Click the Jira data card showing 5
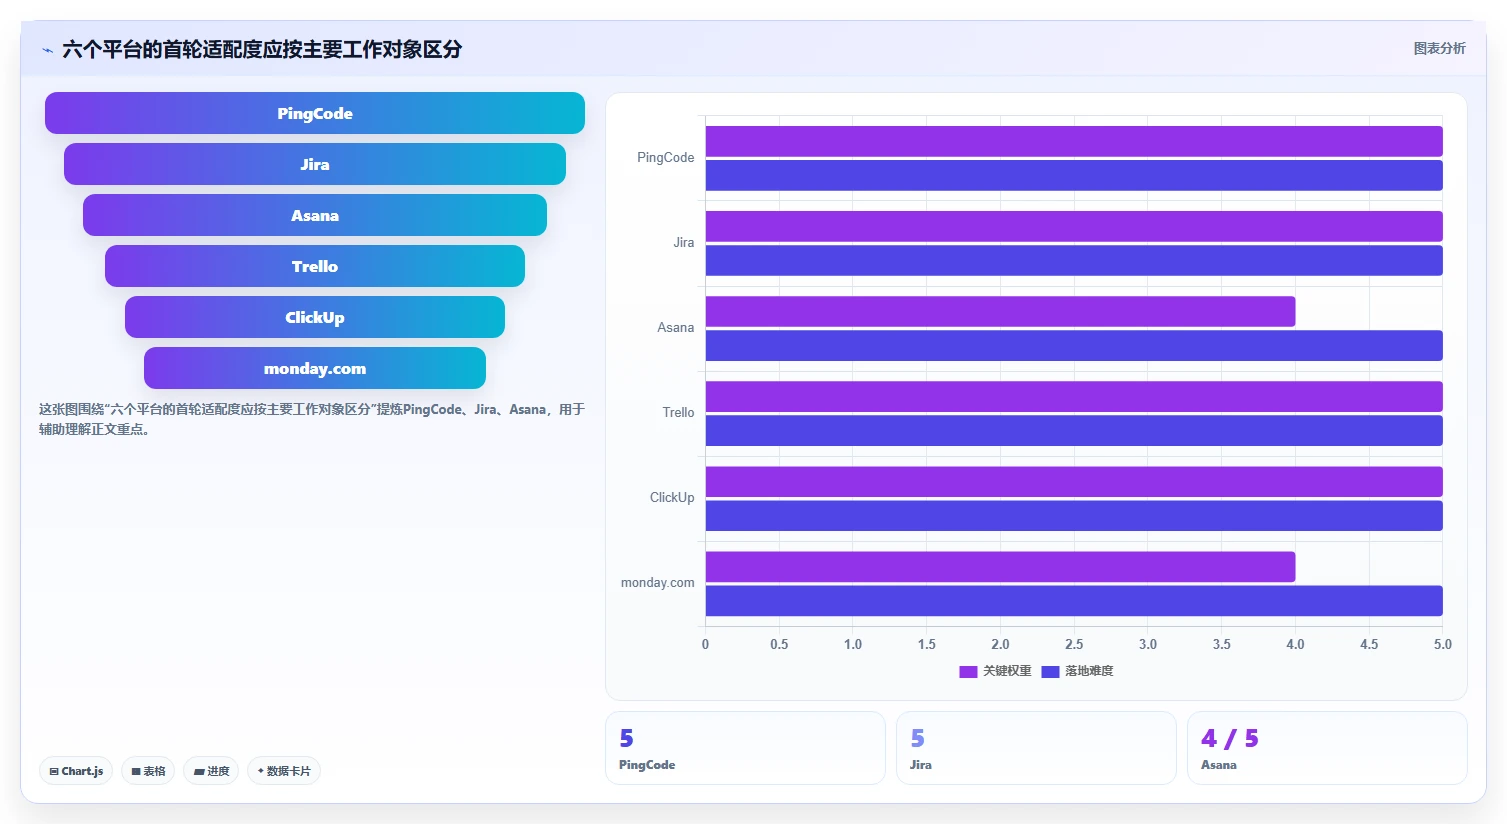 (x=1036, y=748)
